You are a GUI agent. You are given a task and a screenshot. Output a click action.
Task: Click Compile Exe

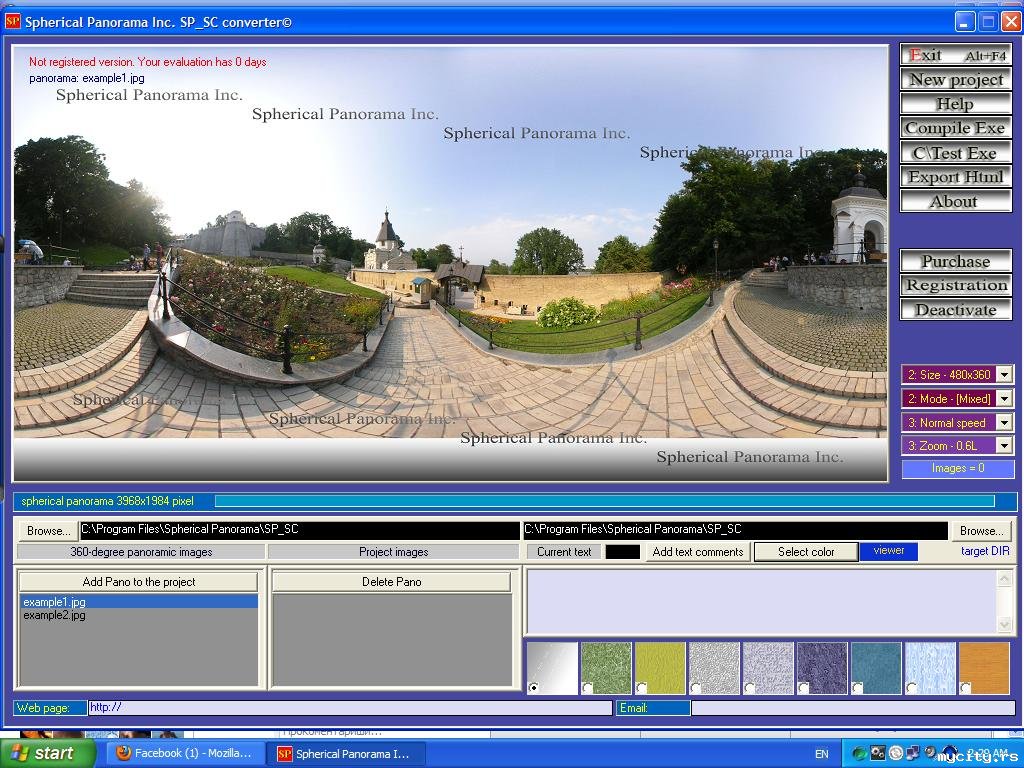pos(956,128)
